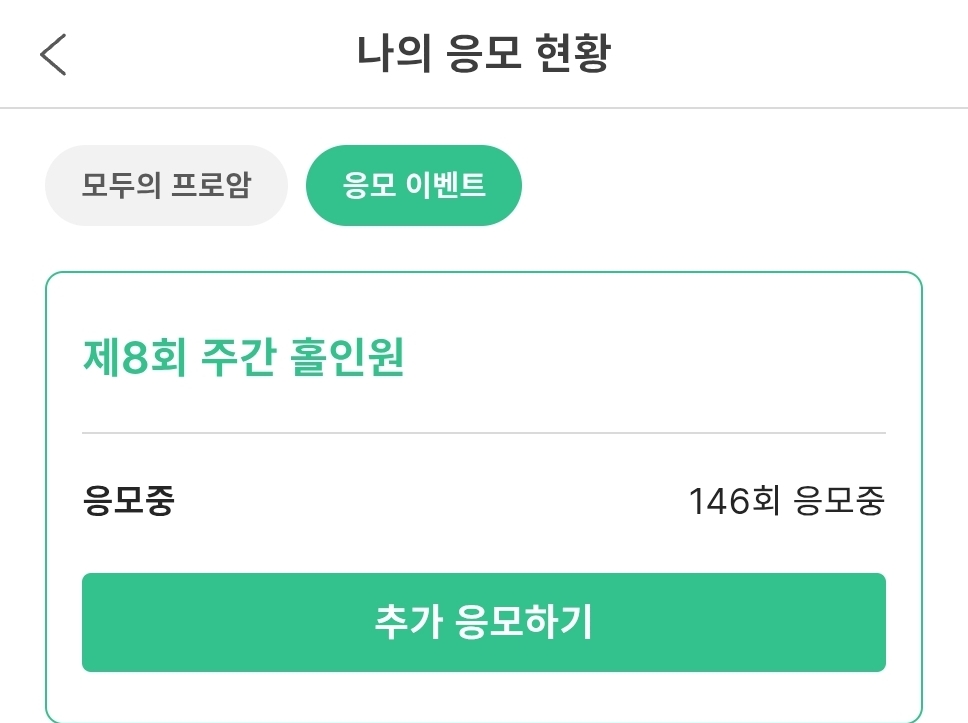The width and height of the screenshot is (968, 723).
Task: Go back using the left chevron icon
Action: (x=53, y=54)
